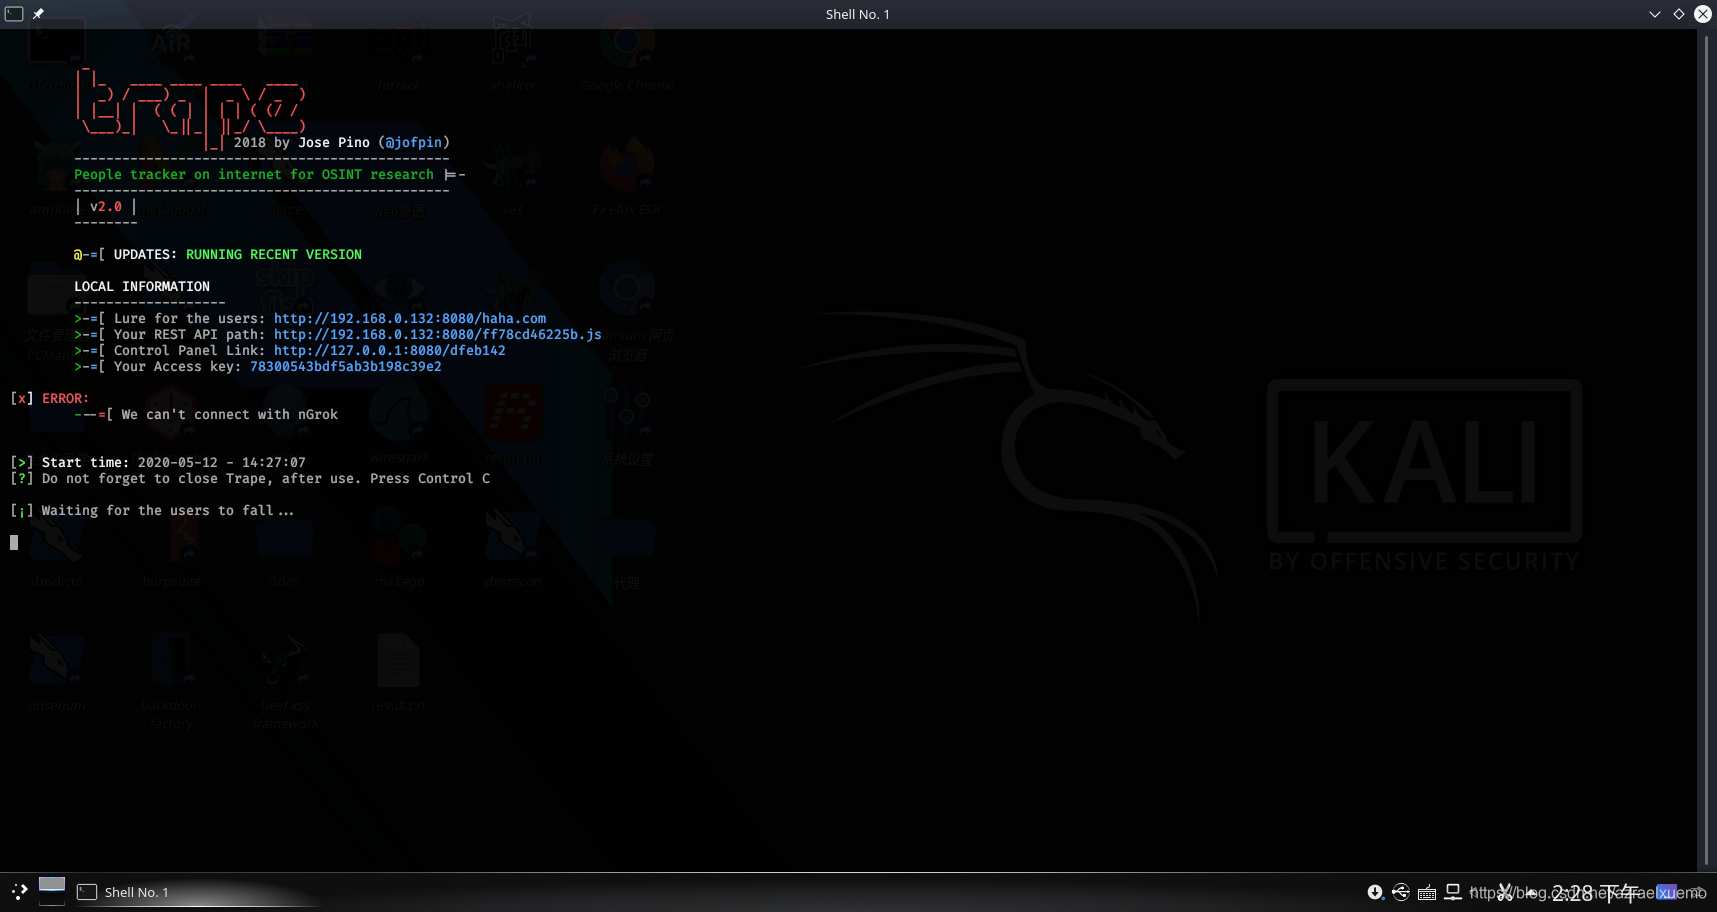Close the Shell No. 1 terminal window

[x=1703, y=14]
